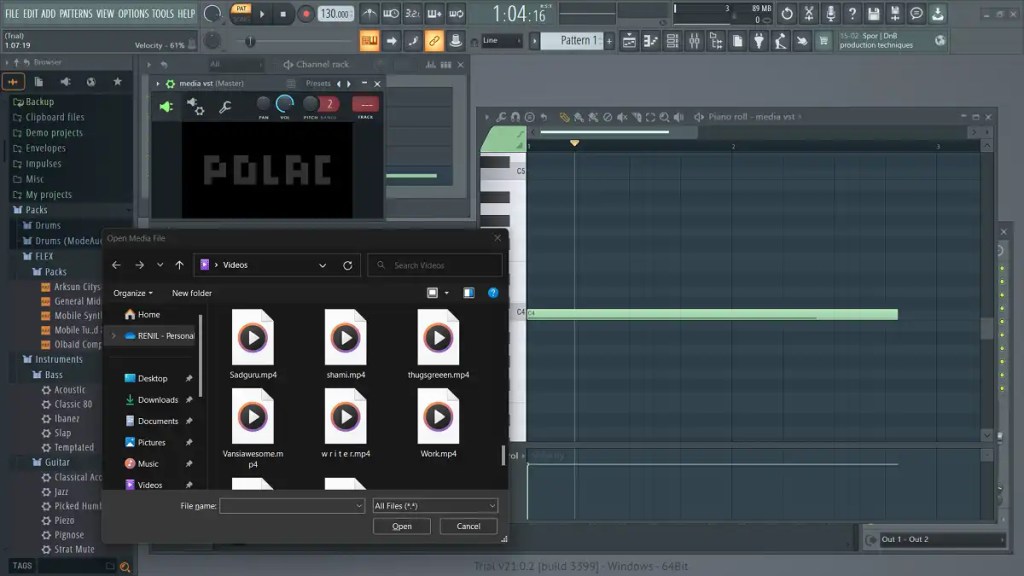Open the ADD menu
Viewport: 1024px width, 576px height.
point(48,13)
